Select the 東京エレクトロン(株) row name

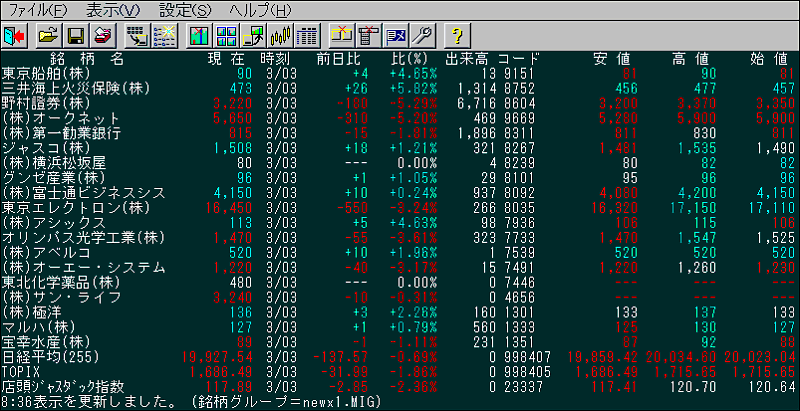click(76, 208)
